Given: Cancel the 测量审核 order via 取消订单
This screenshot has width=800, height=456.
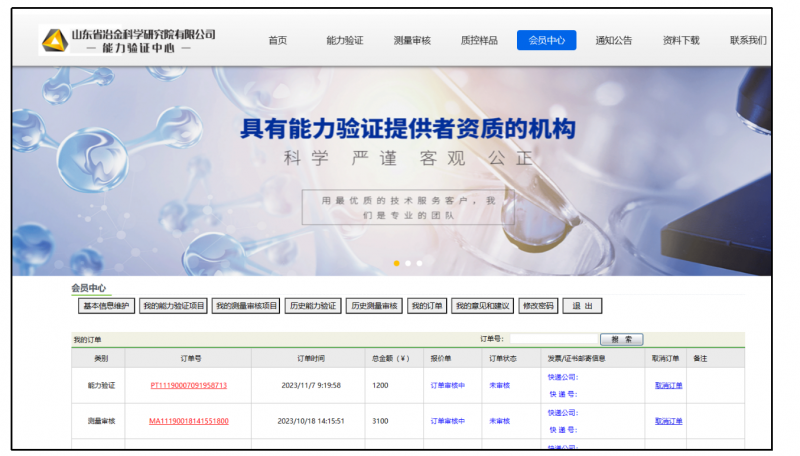Looking at the screenshot, I should click(668, 421).
